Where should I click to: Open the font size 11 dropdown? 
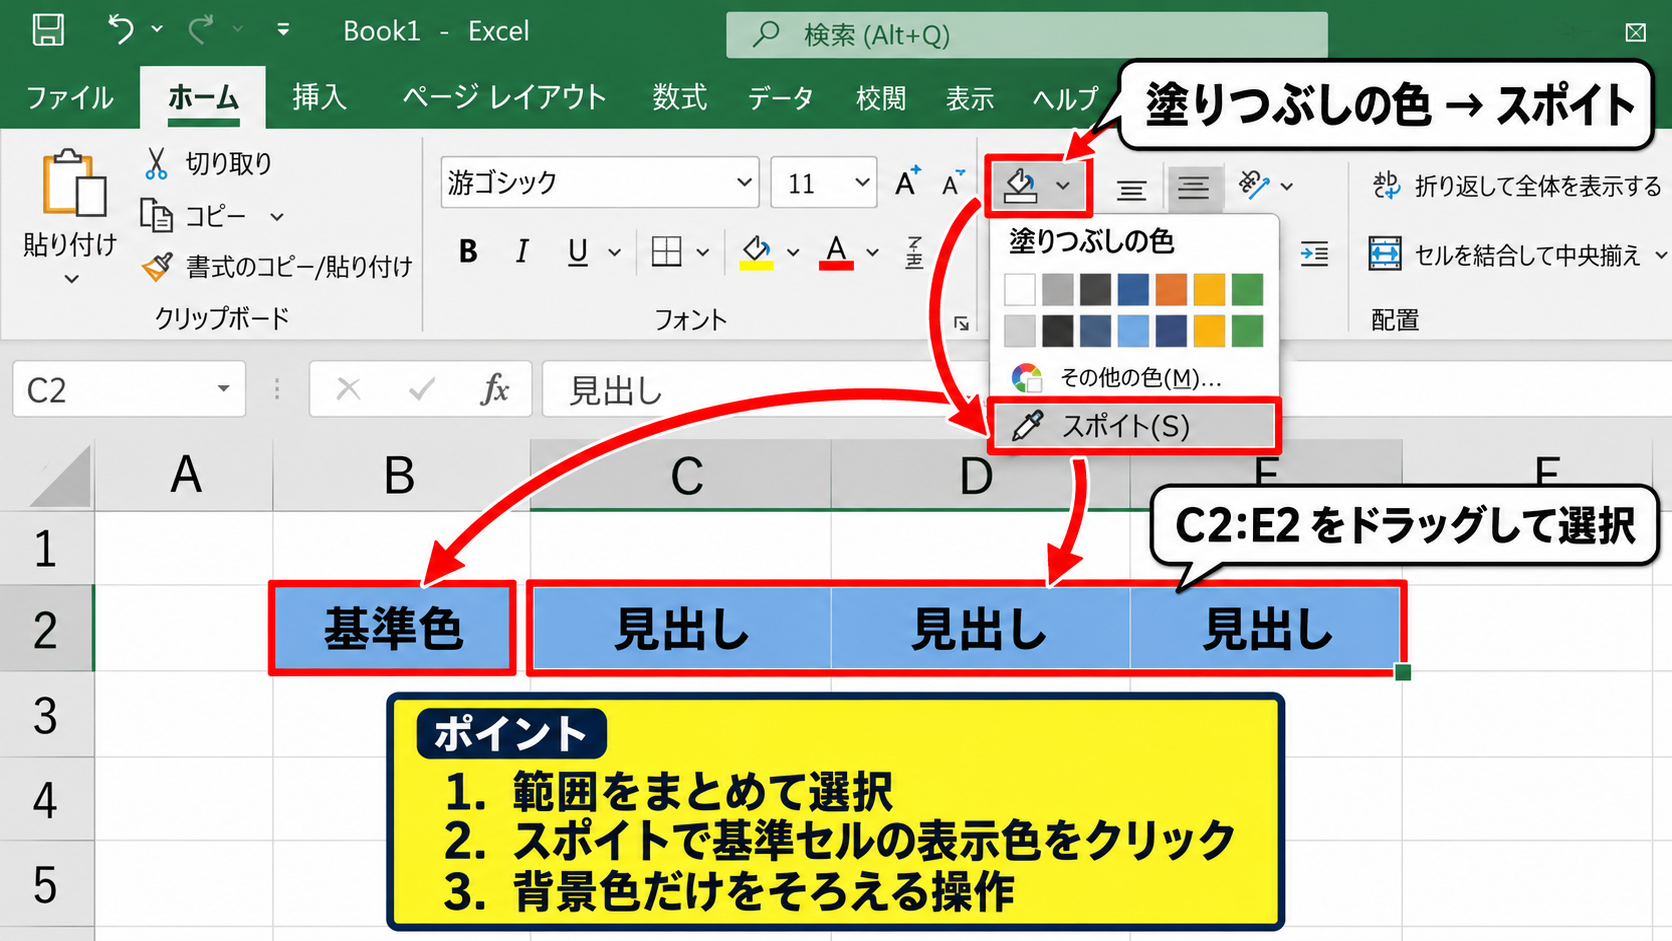(x=862, y=183)
